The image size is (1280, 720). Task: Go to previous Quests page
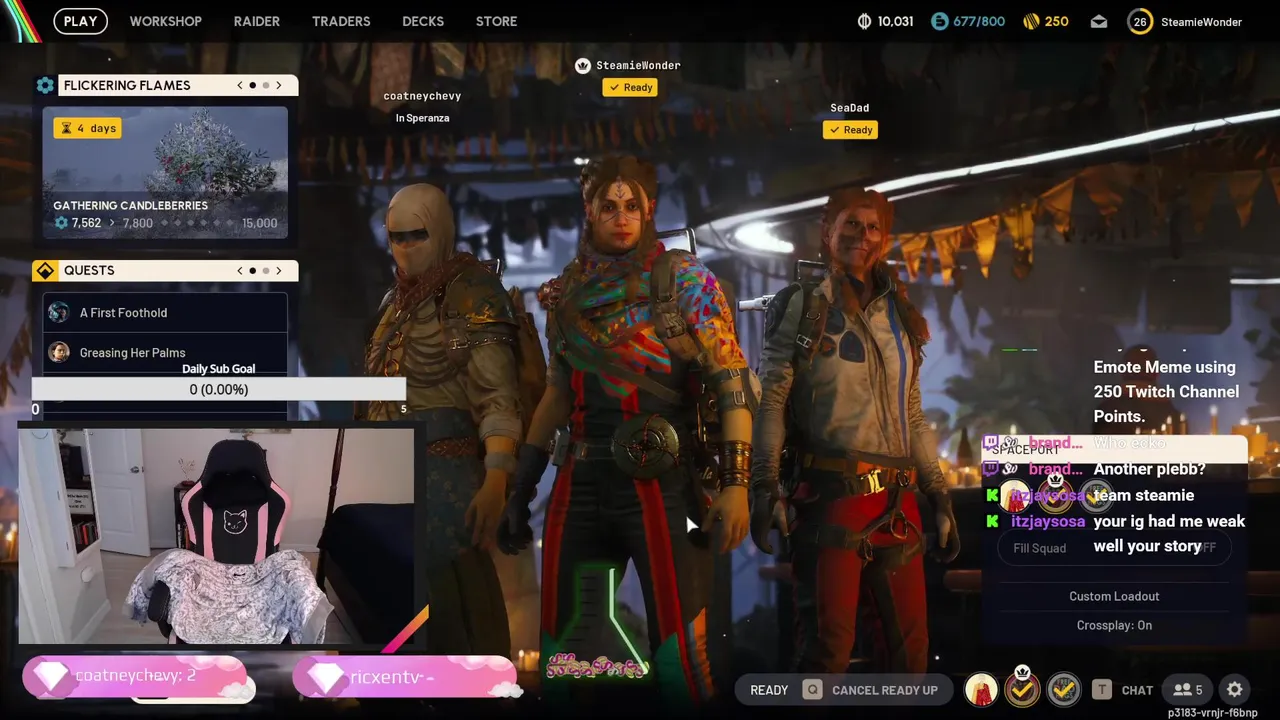click(240, 270)
